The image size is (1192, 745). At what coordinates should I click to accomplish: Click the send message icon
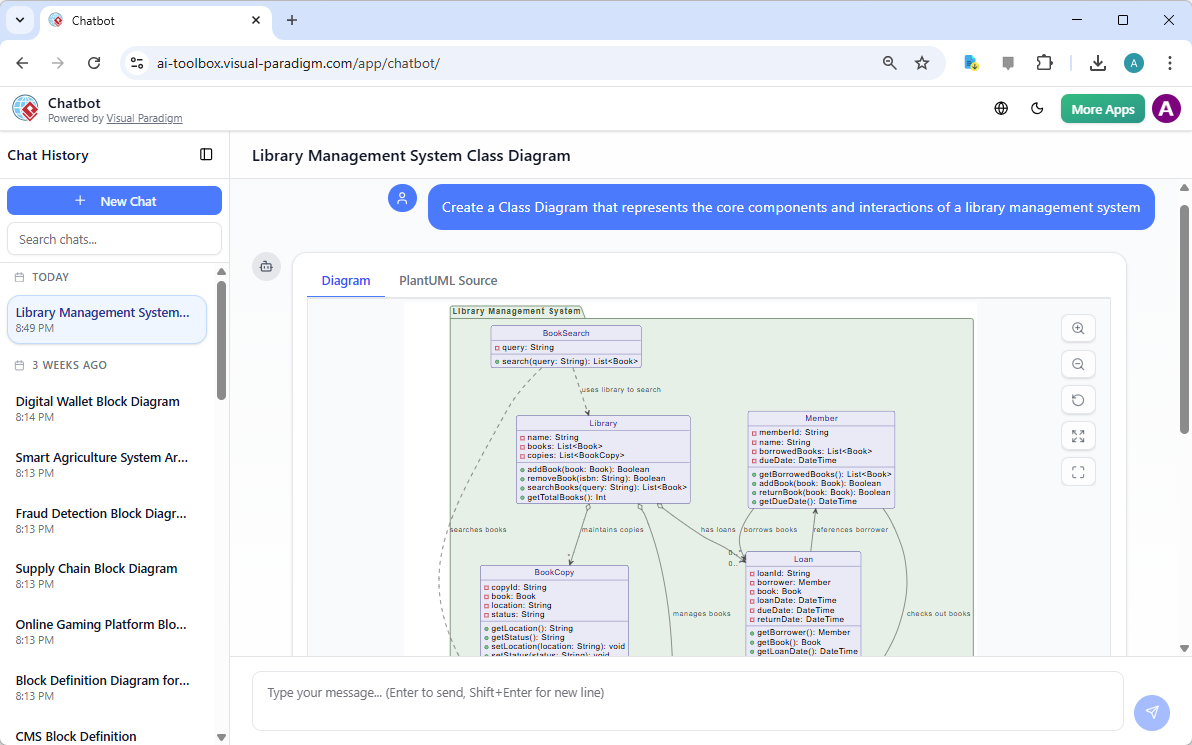[x=1152, y=712]
